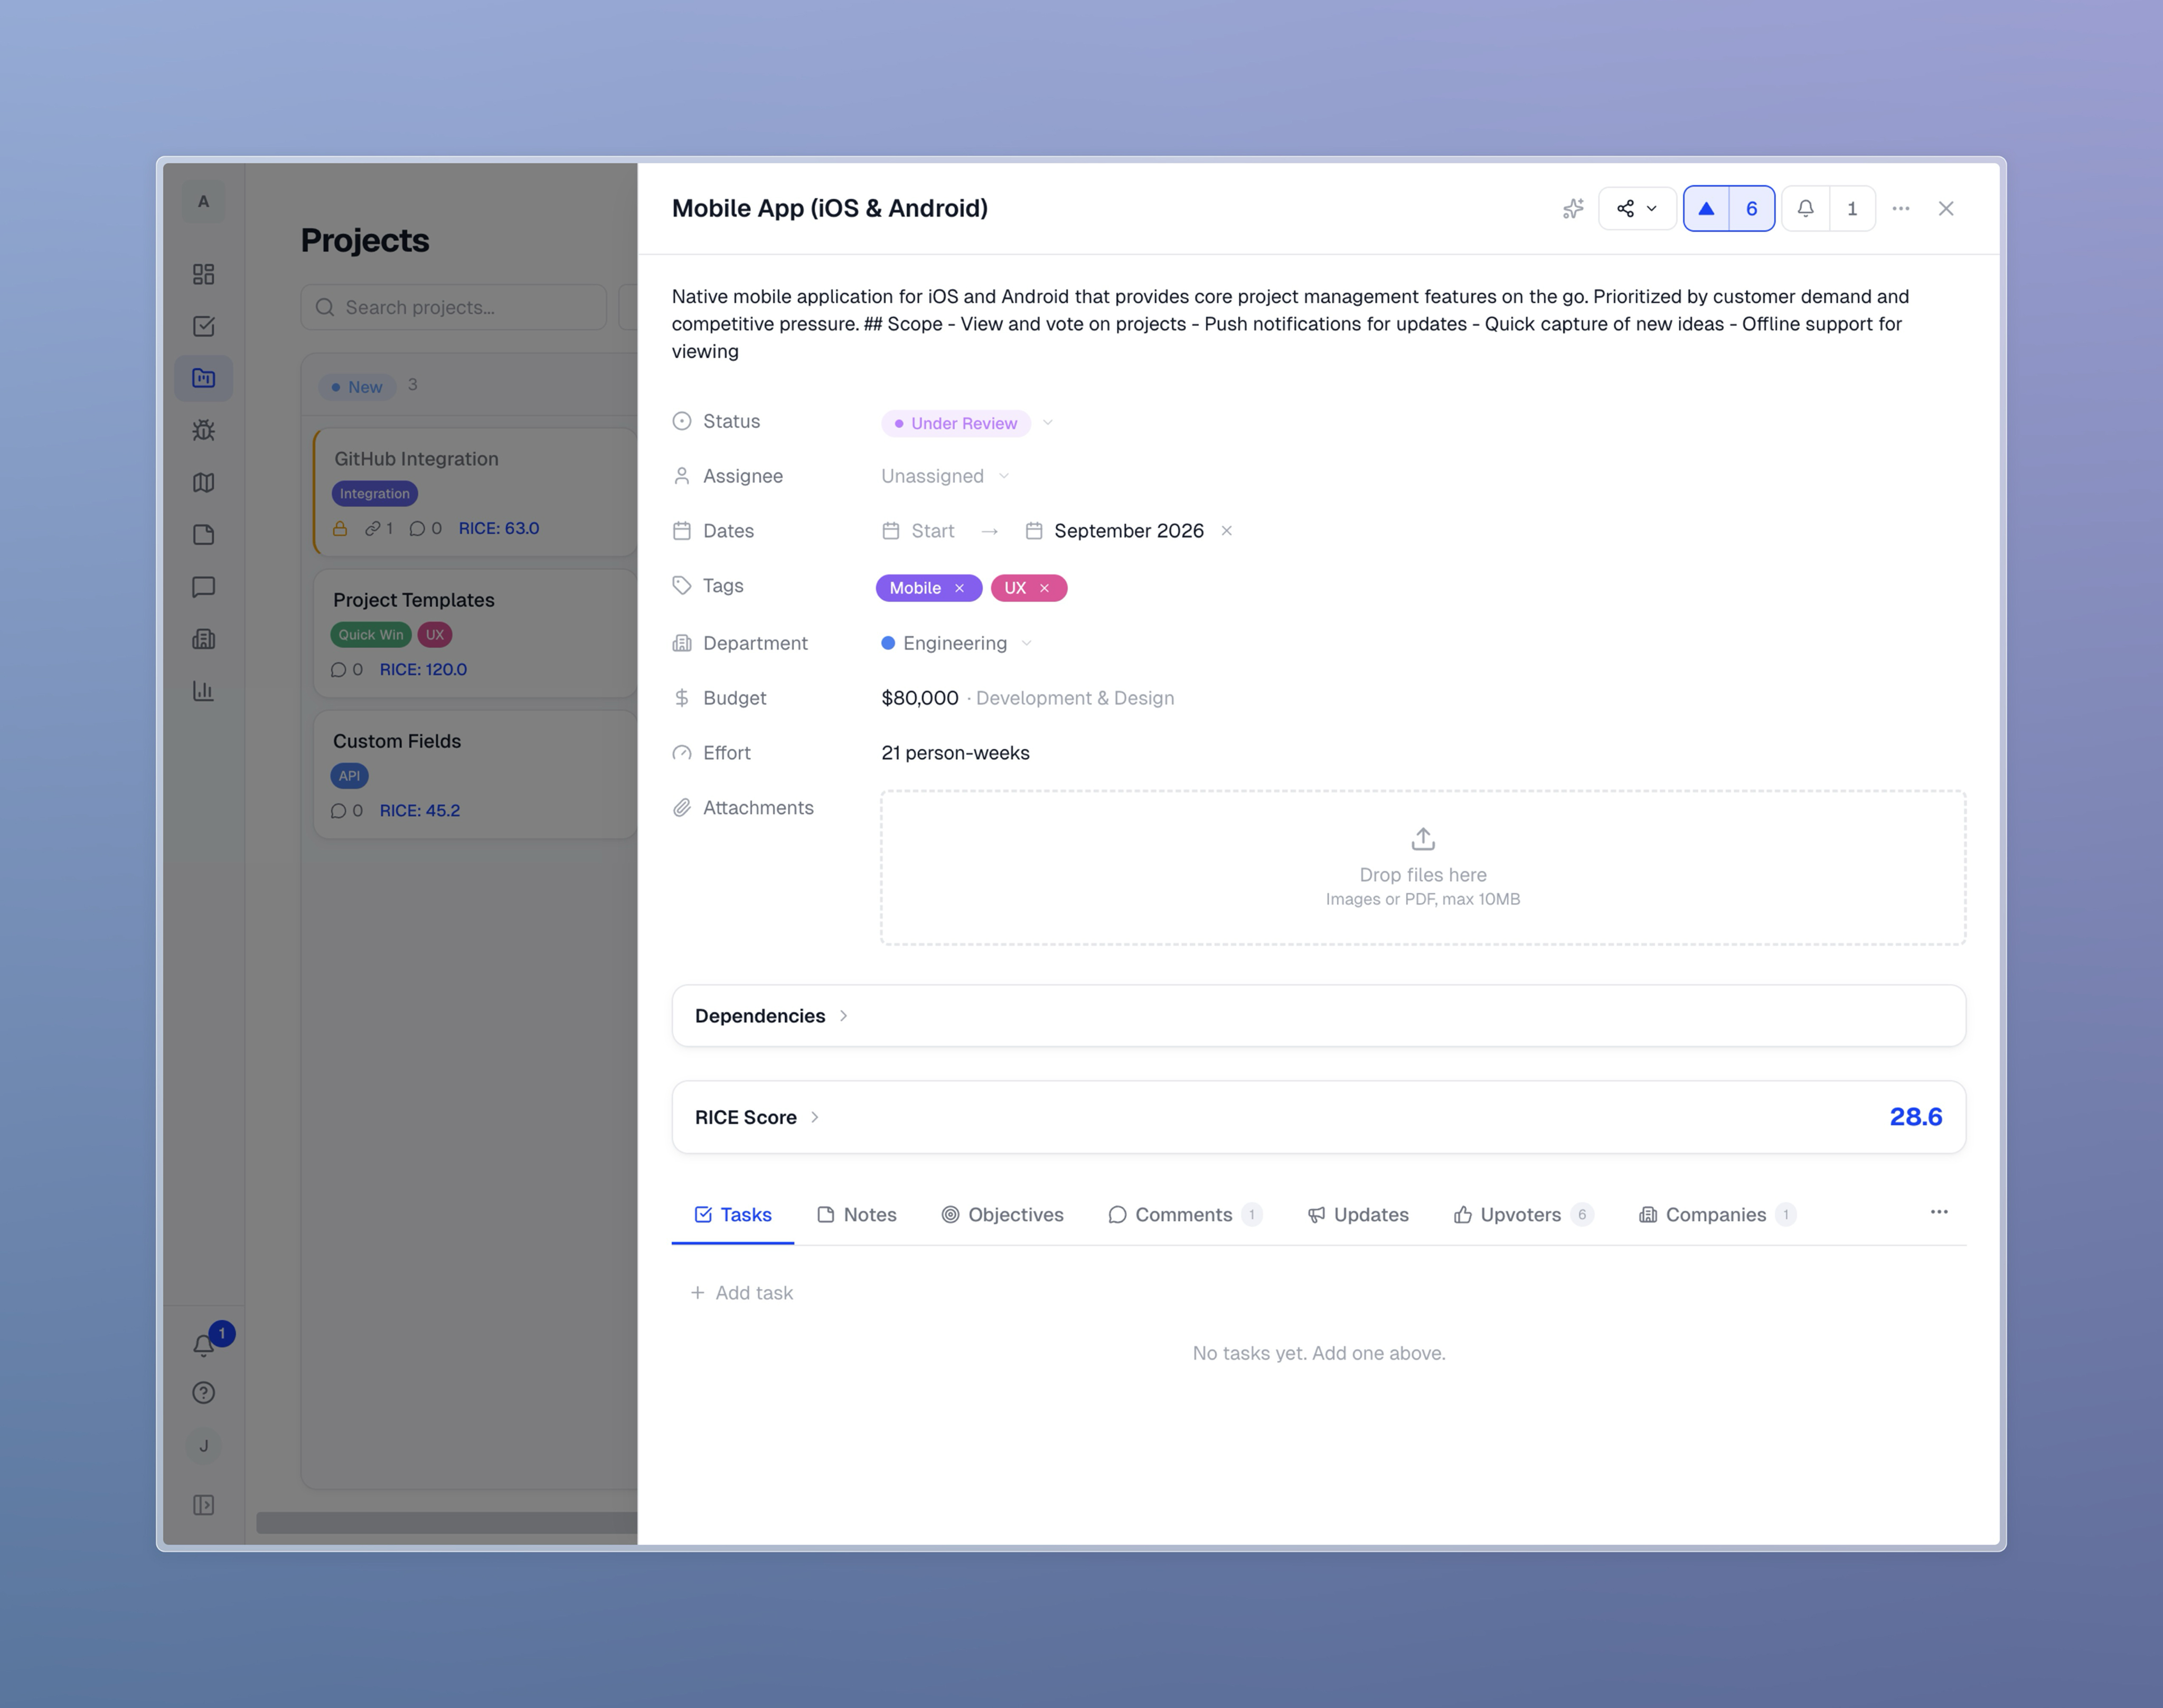This screenshot has width=2163, height=1708.
Task: Show more tabs via the ellipsis icon
Action: coord(1938,1212)
